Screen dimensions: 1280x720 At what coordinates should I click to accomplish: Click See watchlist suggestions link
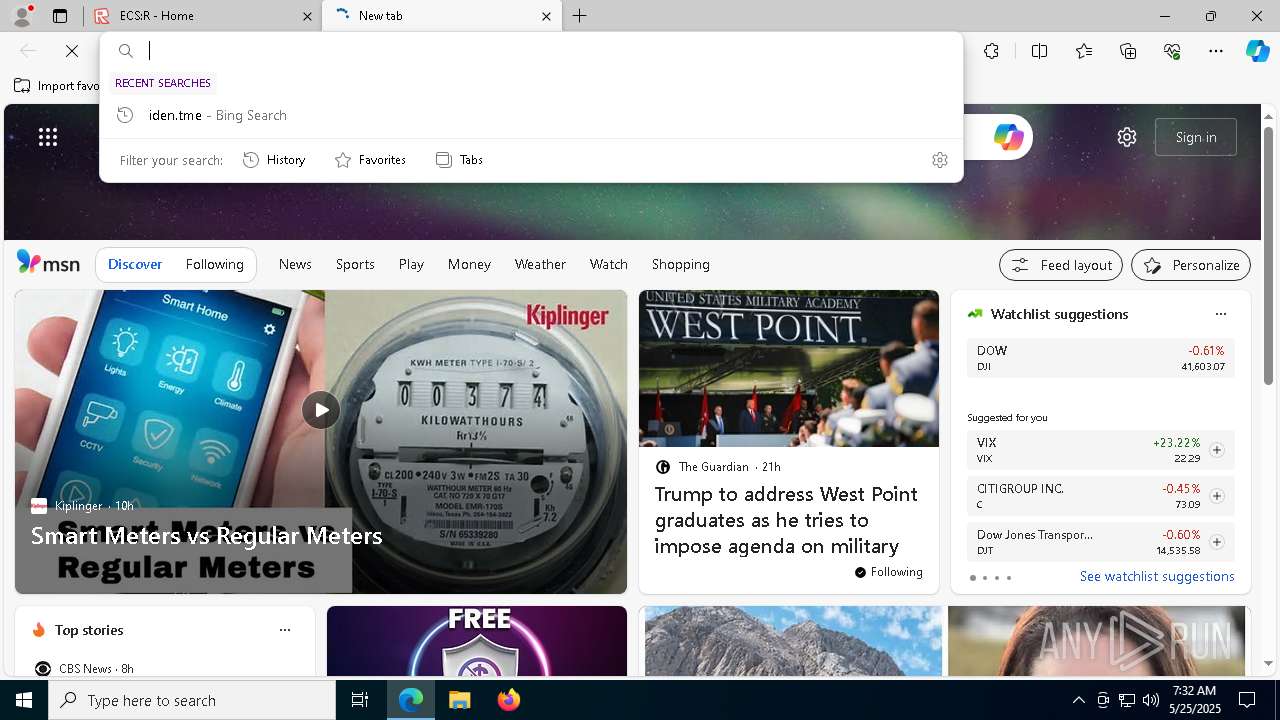pos(1157,577)
